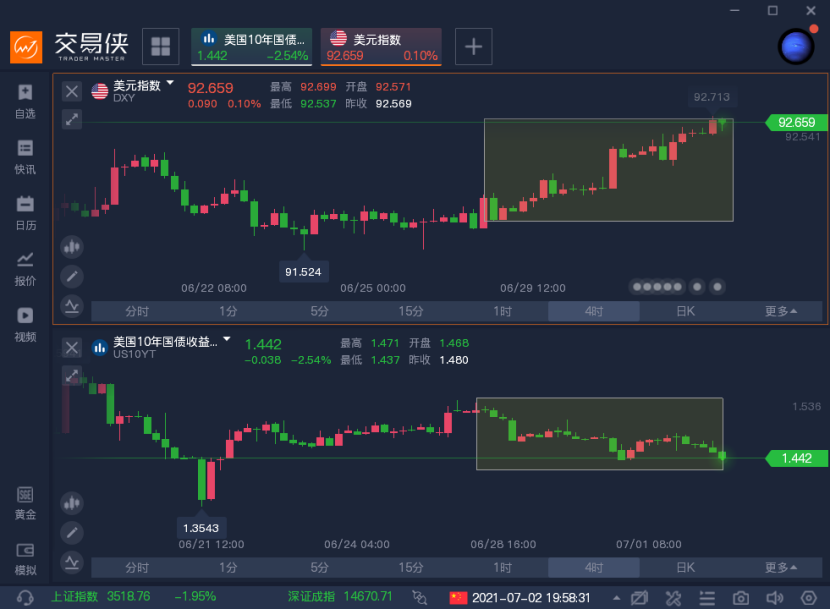Open the 快讯 news flash sidebar item

point(25,157)
